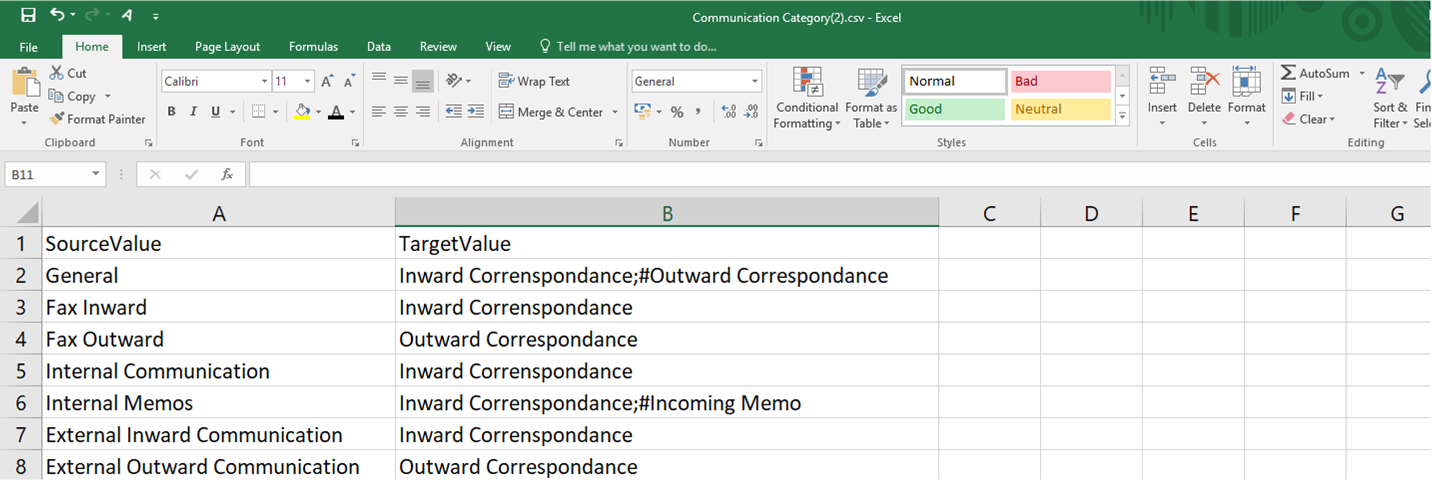Click Decrease Decimal icon

click(751, 111)
